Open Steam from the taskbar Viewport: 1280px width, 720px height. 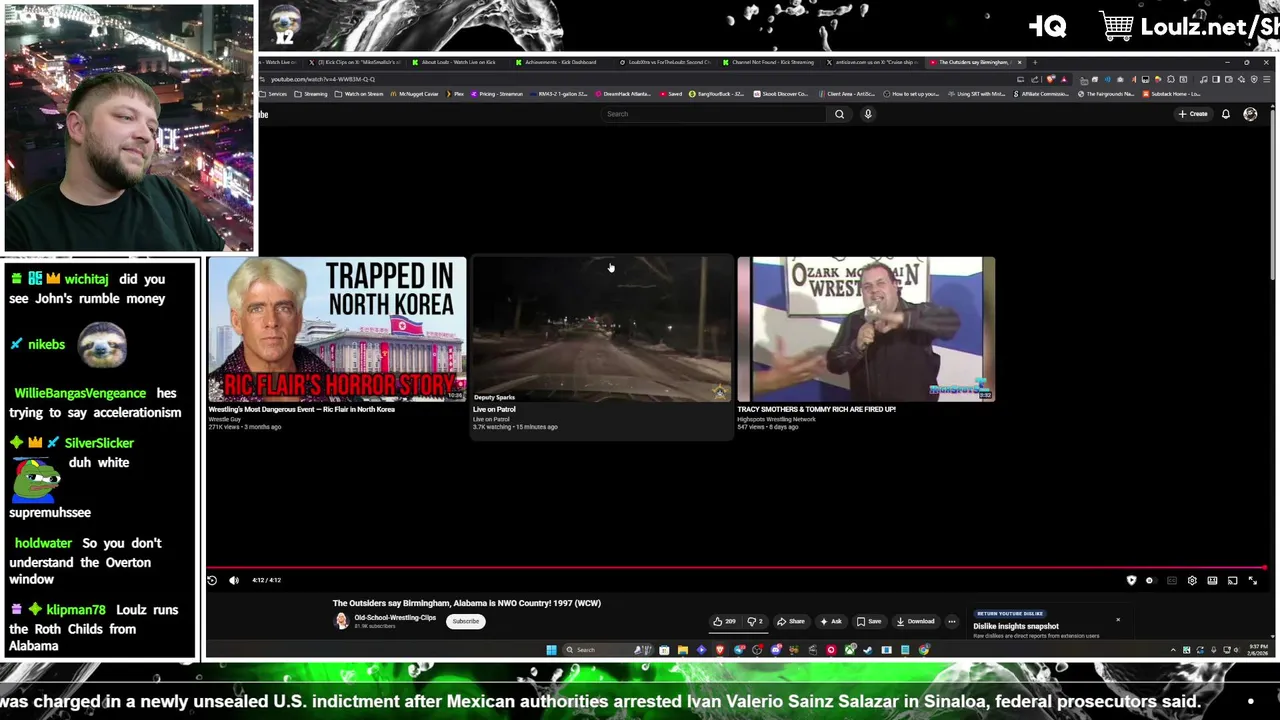click(867, 650)
